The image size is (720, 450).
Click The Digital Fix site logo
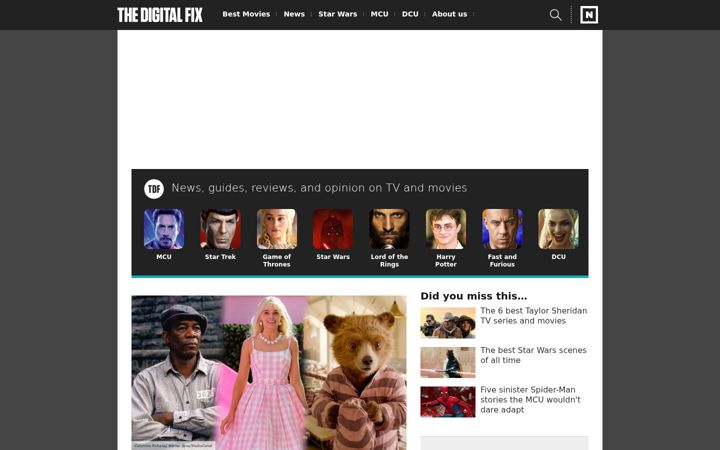(x=160, y=15)
